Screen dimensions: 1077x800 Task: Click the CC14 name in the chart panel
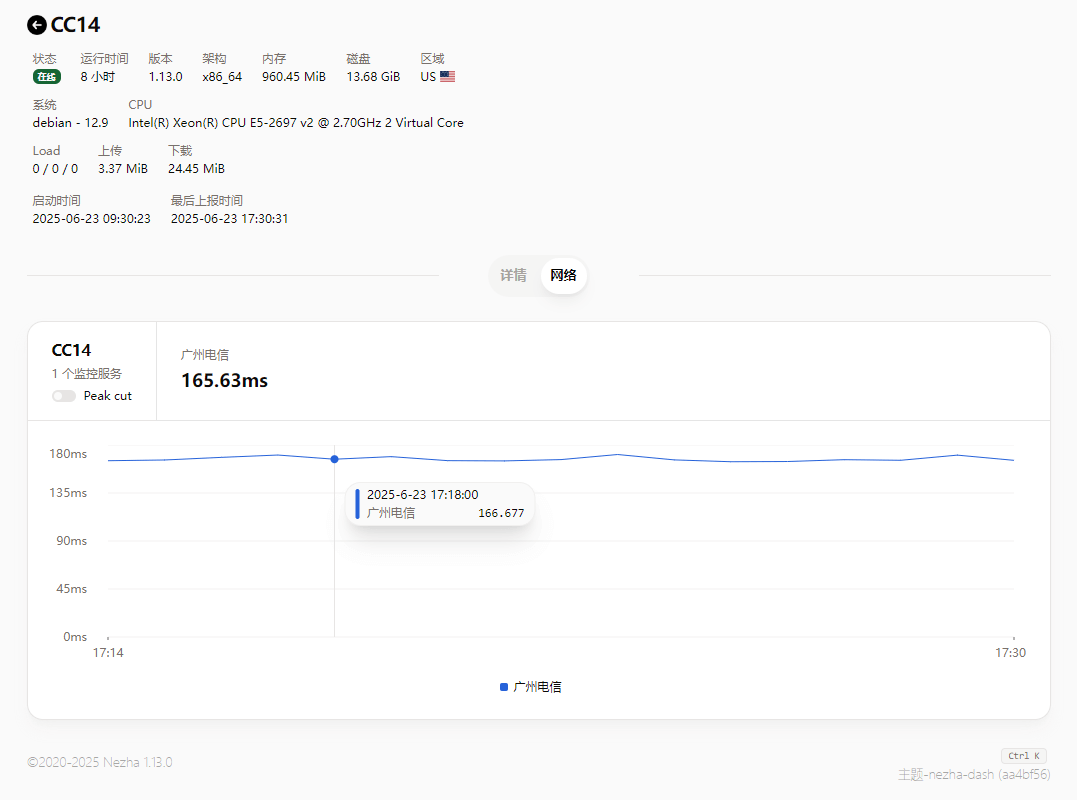71,350
